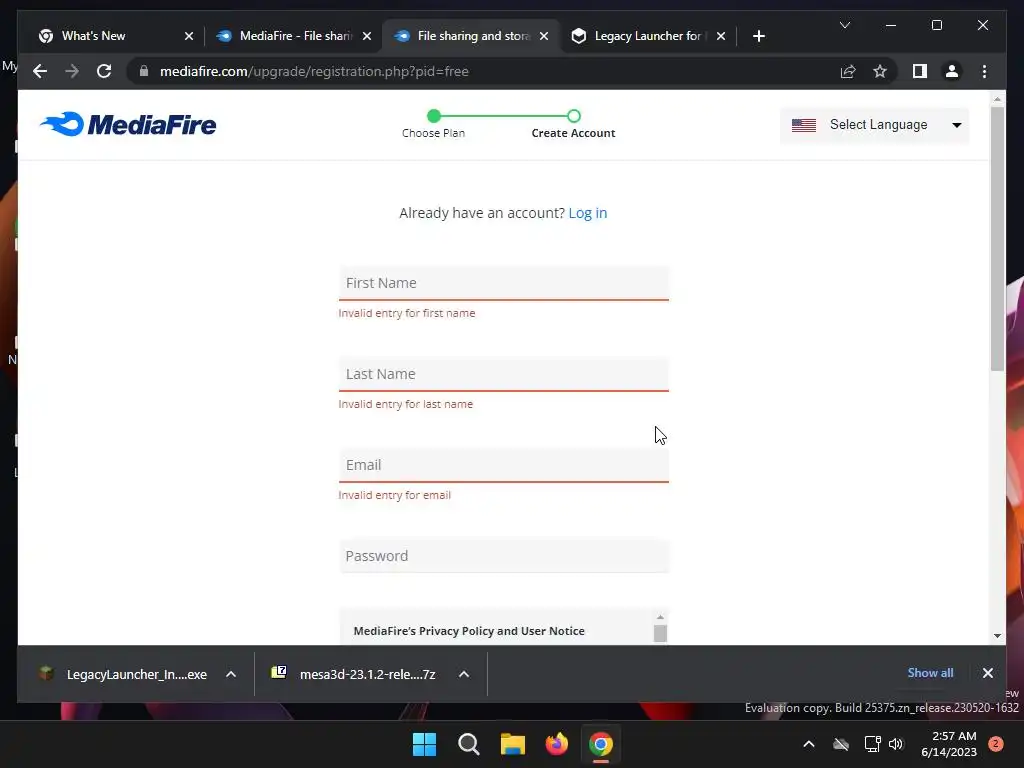The height and width of the screenshot is (768, 1024).
Task: Show hidden system tray icons
Action: click(x=808, y=744)
